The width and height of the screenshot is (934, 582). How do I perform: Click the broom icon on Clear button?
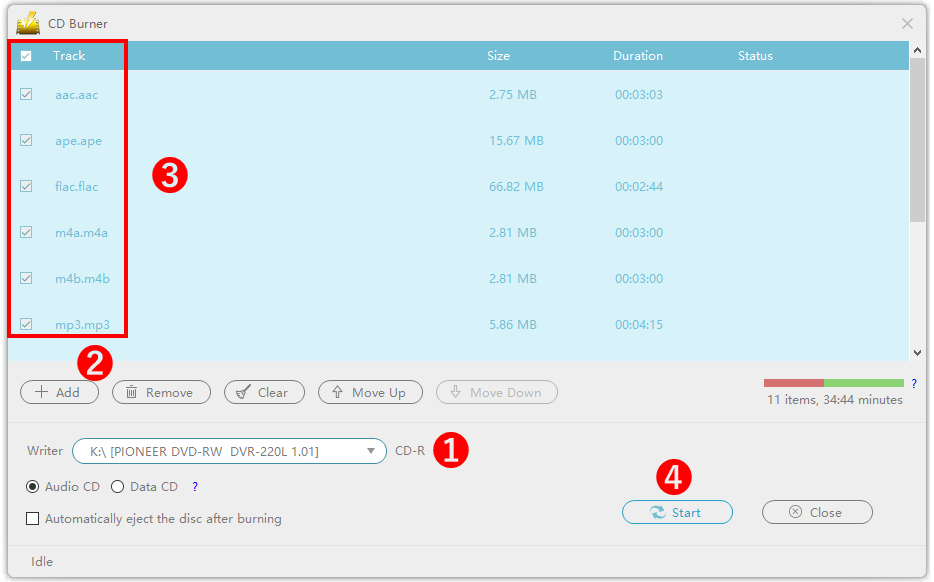point(244,393)
